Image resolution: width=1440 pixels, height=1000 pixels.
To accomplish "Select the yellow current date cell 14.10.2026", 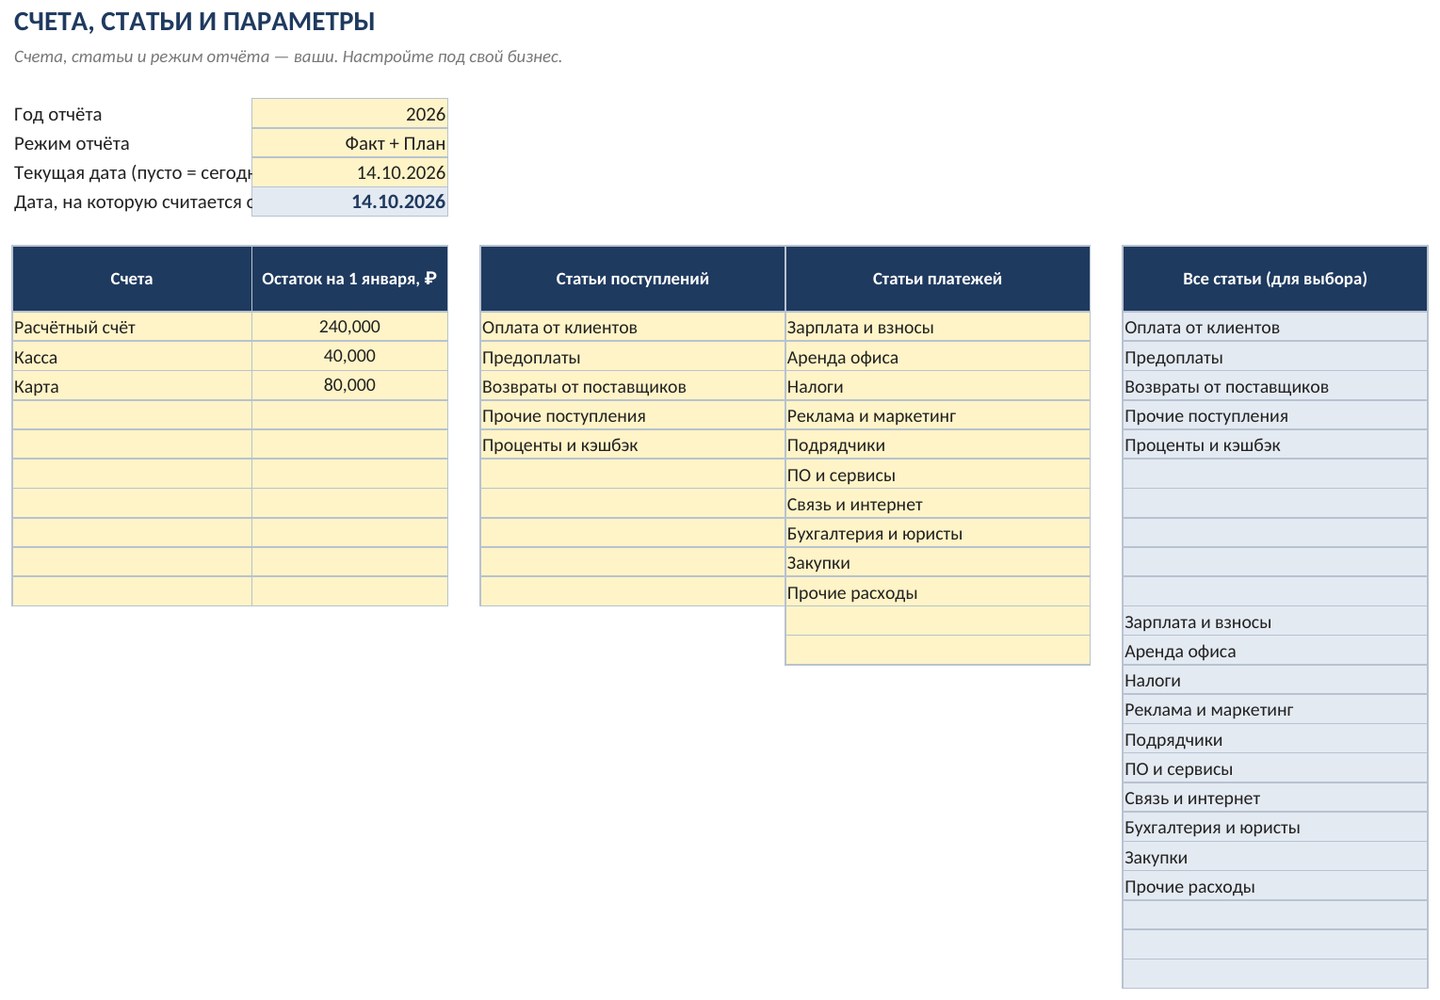I will (x=349, y=172).
